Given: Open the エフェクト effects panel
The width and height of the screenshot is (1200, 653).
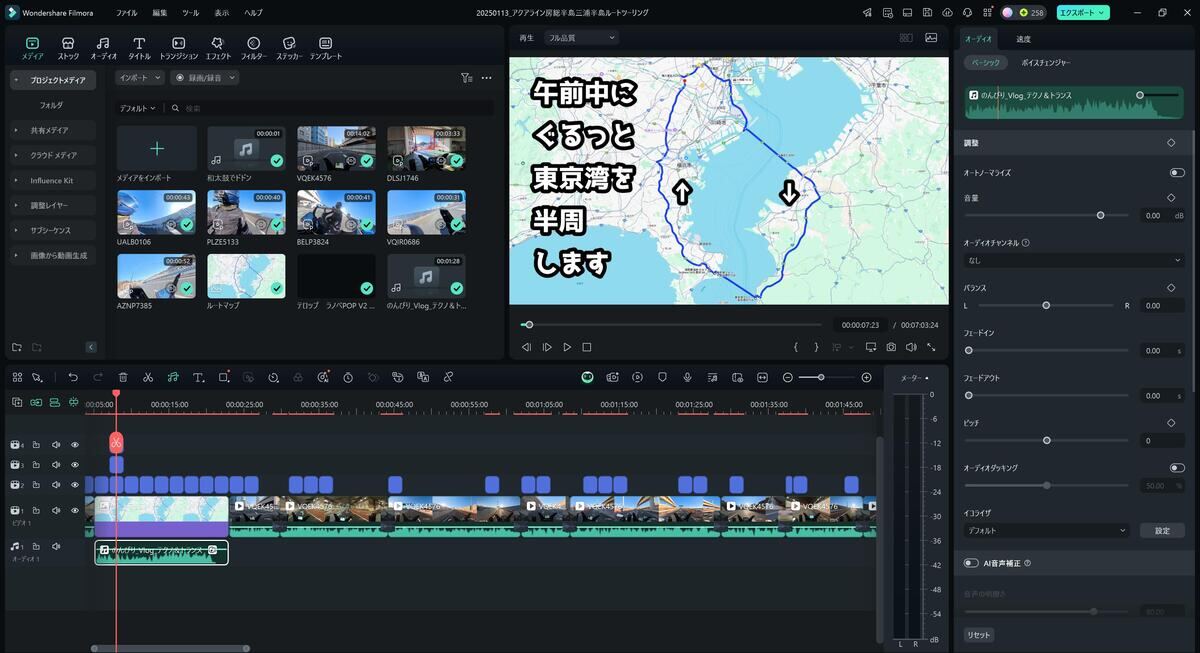Looking at the screenshot, I should click(217, 49).
